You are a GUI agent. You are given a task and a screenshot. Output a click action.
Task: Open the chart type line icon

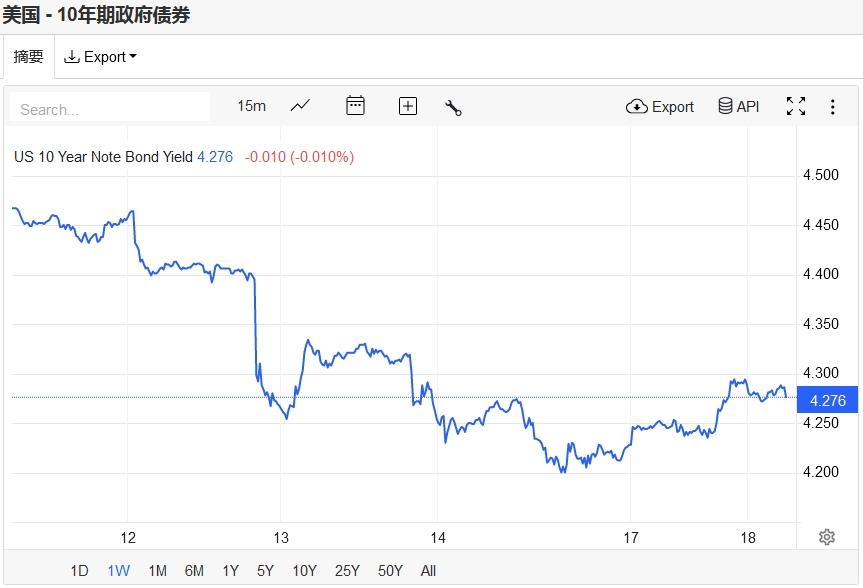(300, 106)
